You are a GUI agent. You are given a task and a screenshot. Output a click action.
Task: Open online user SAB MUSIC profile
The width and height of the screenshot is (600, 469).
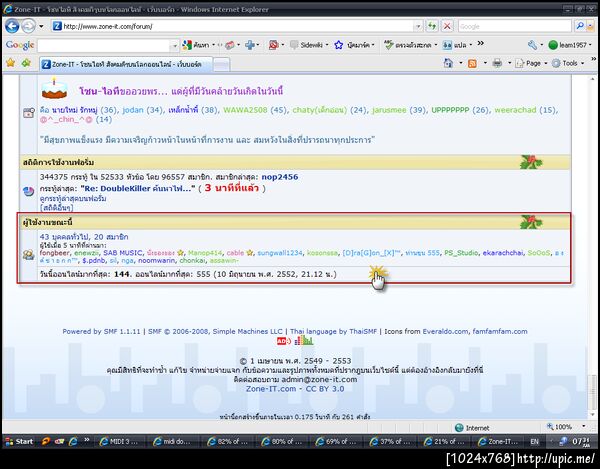(x=123, y=253)
